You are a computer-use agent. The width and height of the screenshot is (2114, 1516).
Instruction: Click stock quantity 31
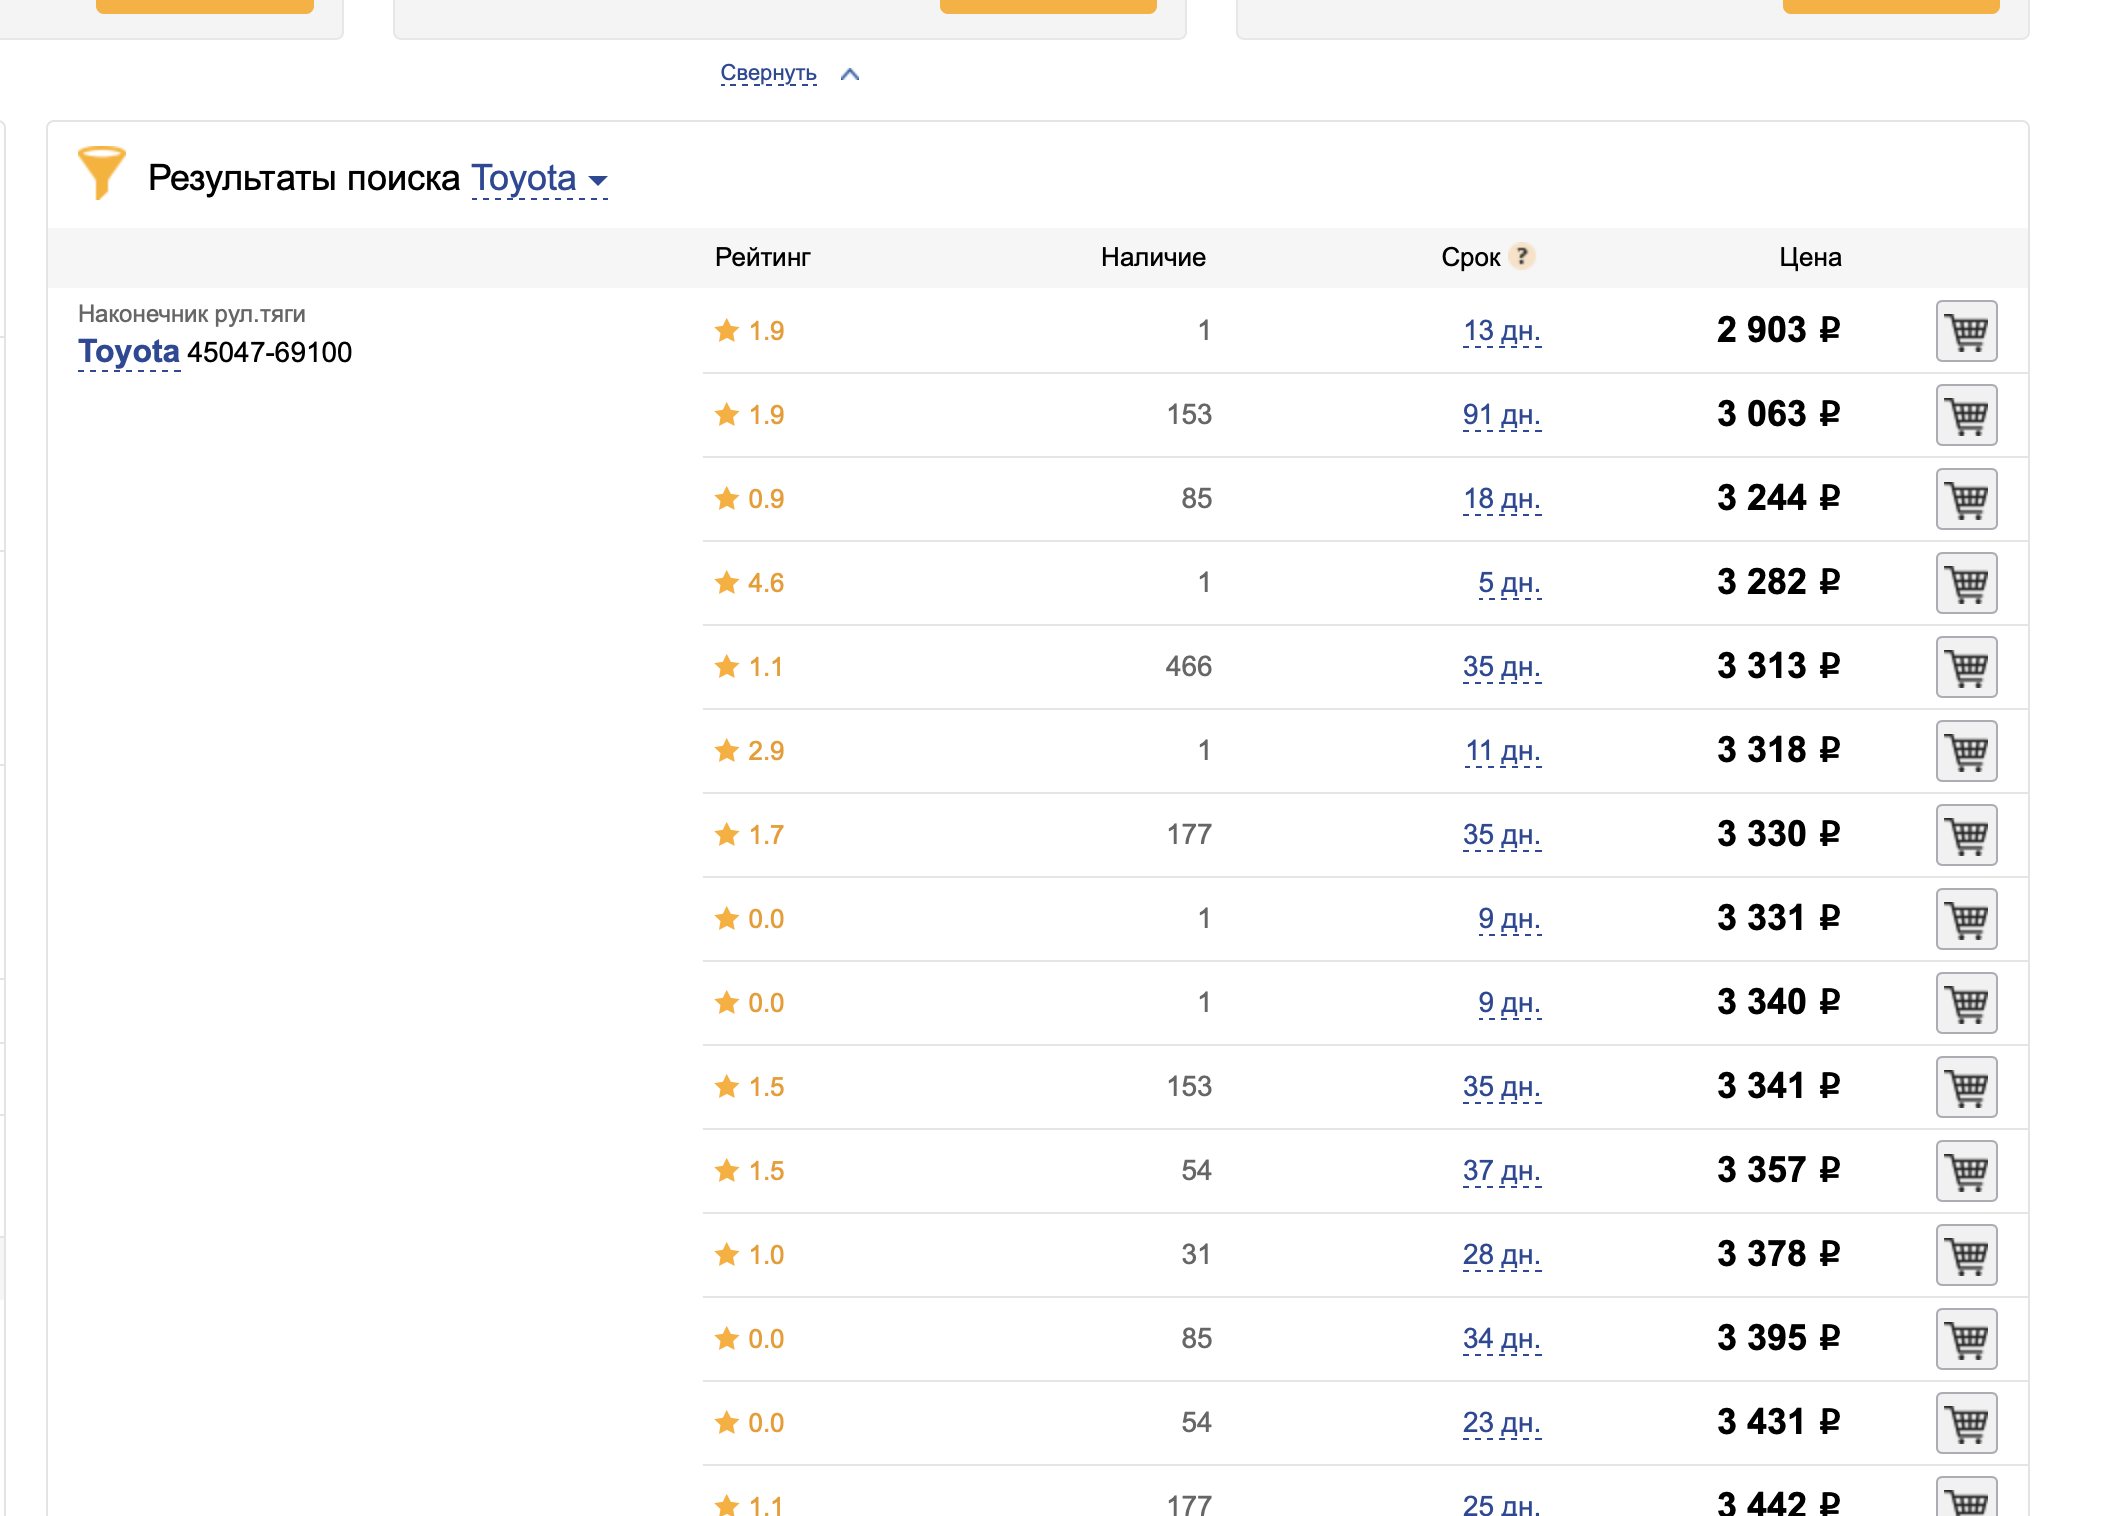(x=1196, y=1255)
